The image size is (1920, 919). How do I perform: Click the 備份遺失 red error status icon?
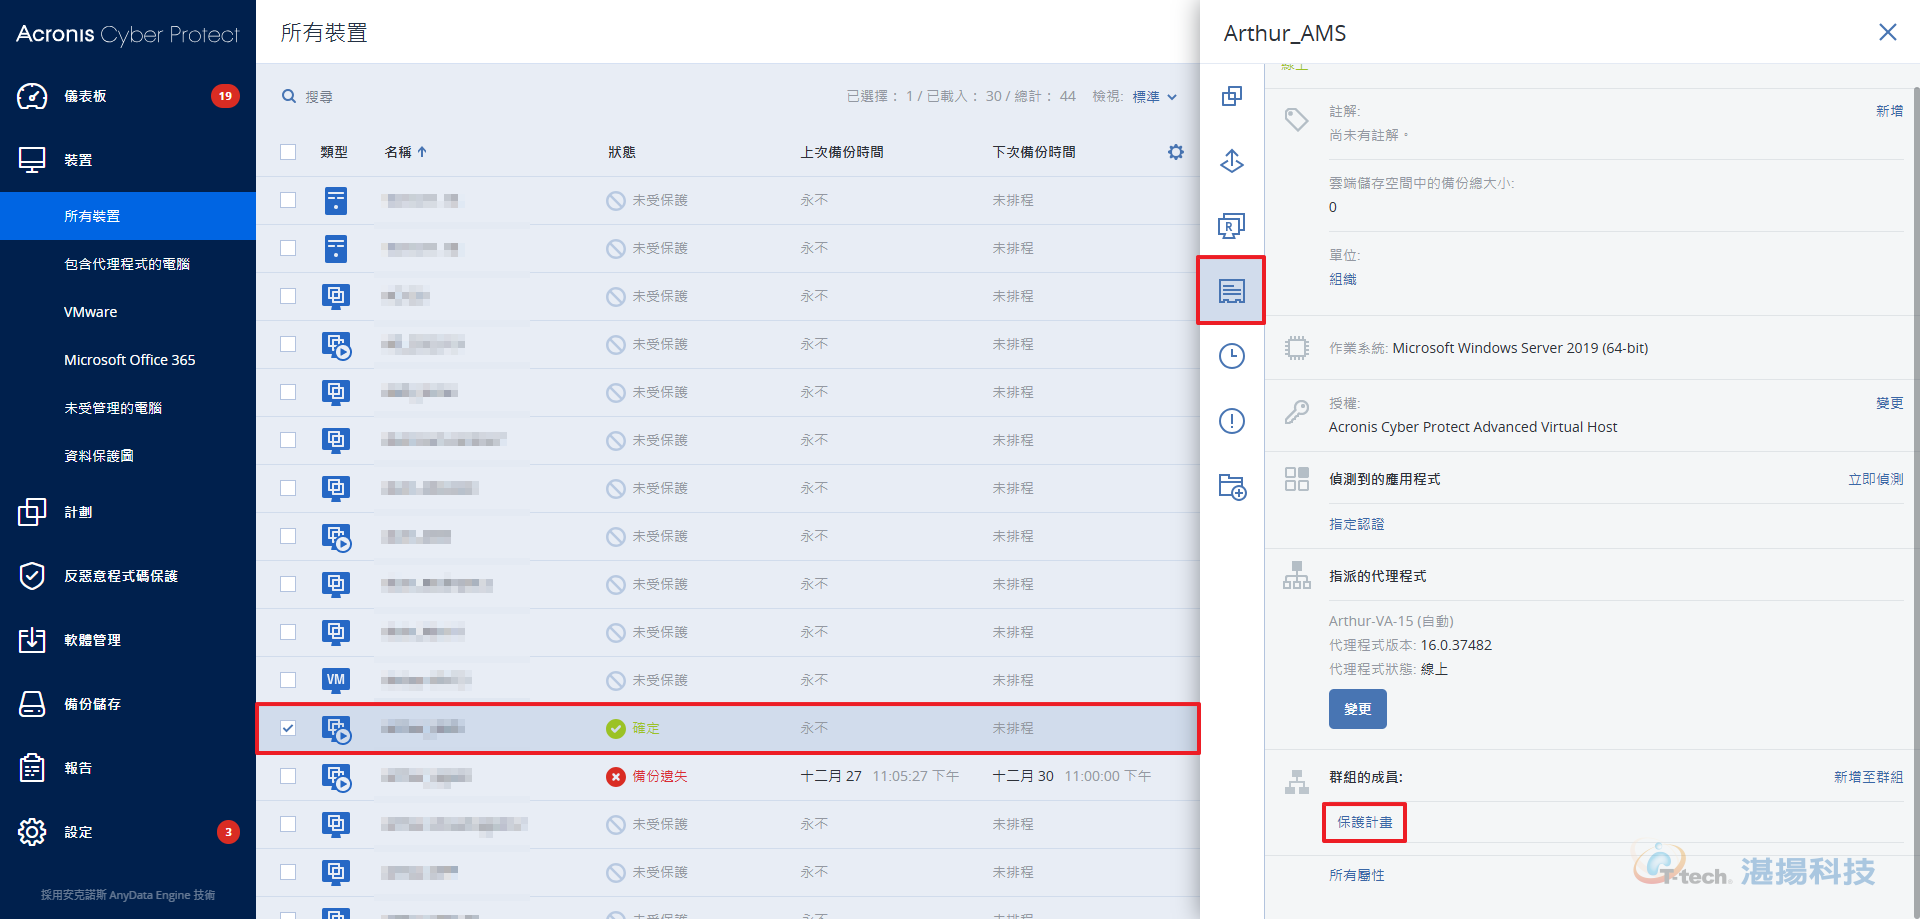point(616,777)
